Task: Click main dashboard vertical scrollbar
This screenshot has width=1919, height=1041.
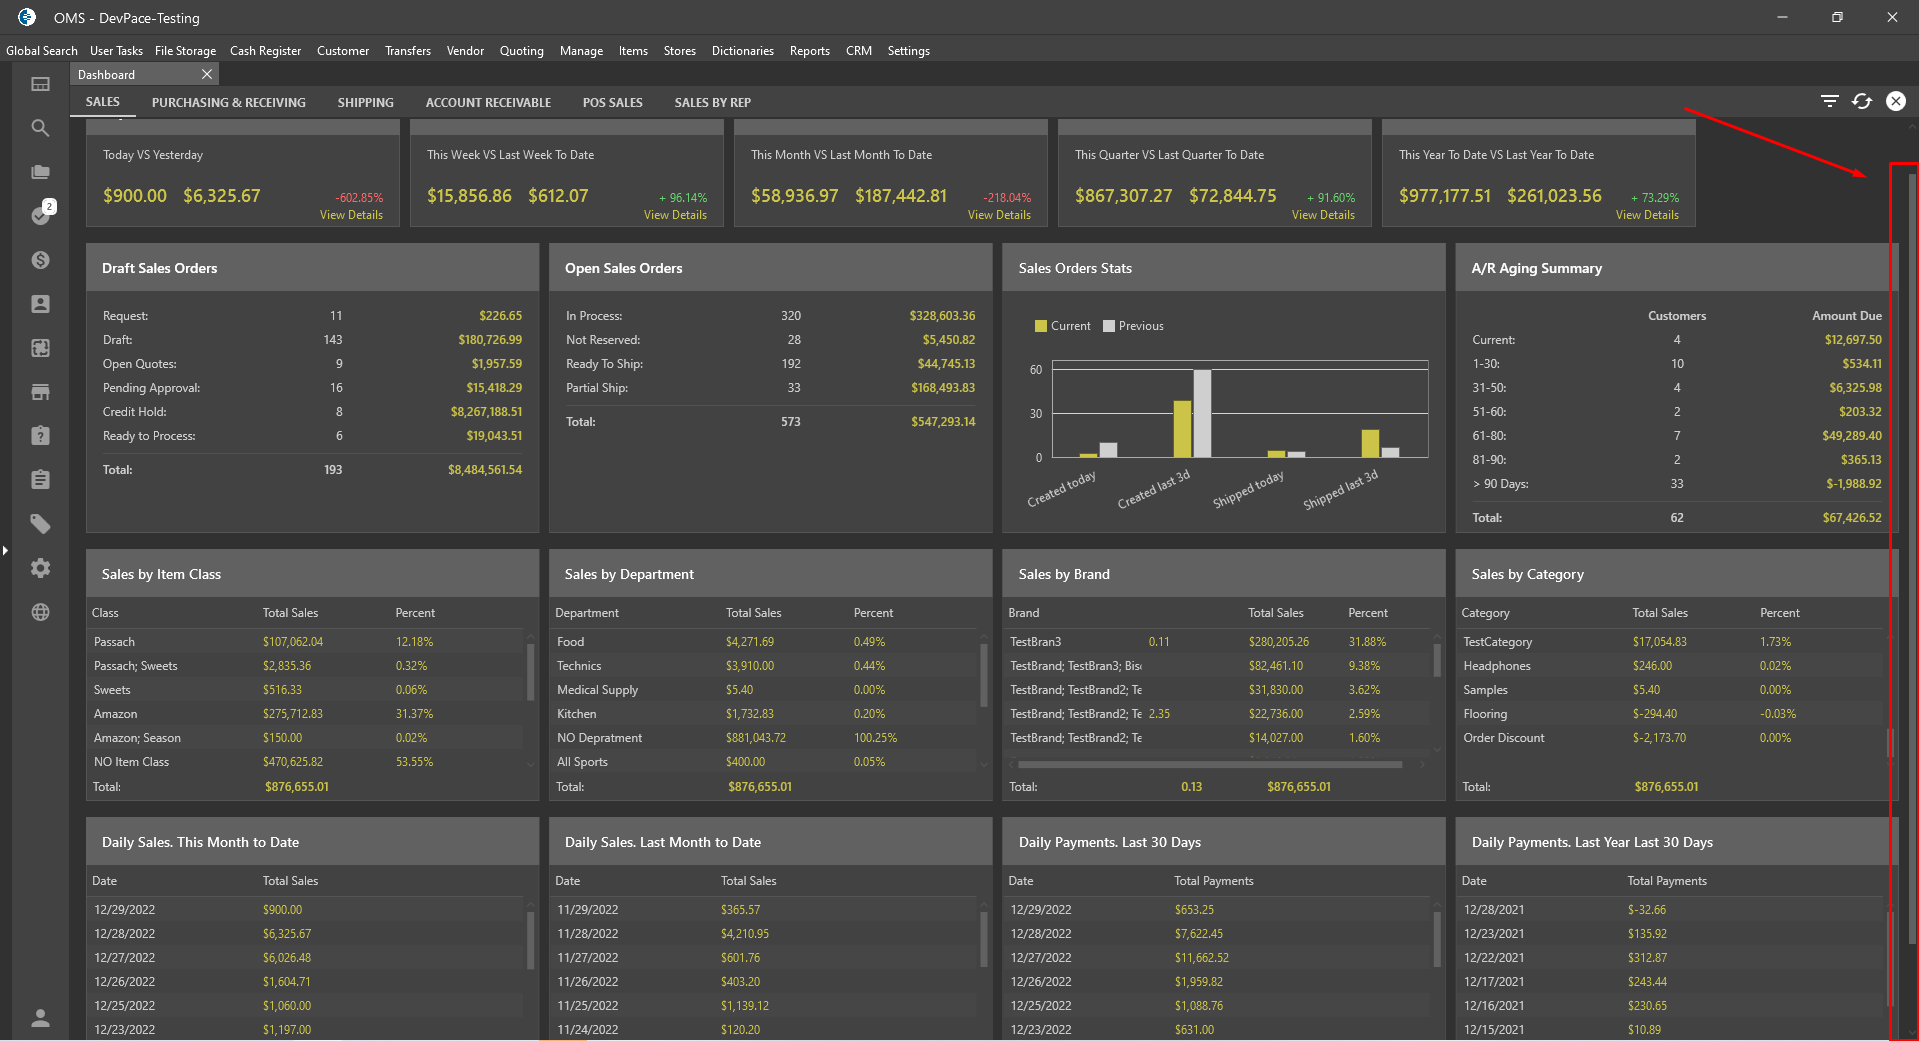Action: [1912, 560]
